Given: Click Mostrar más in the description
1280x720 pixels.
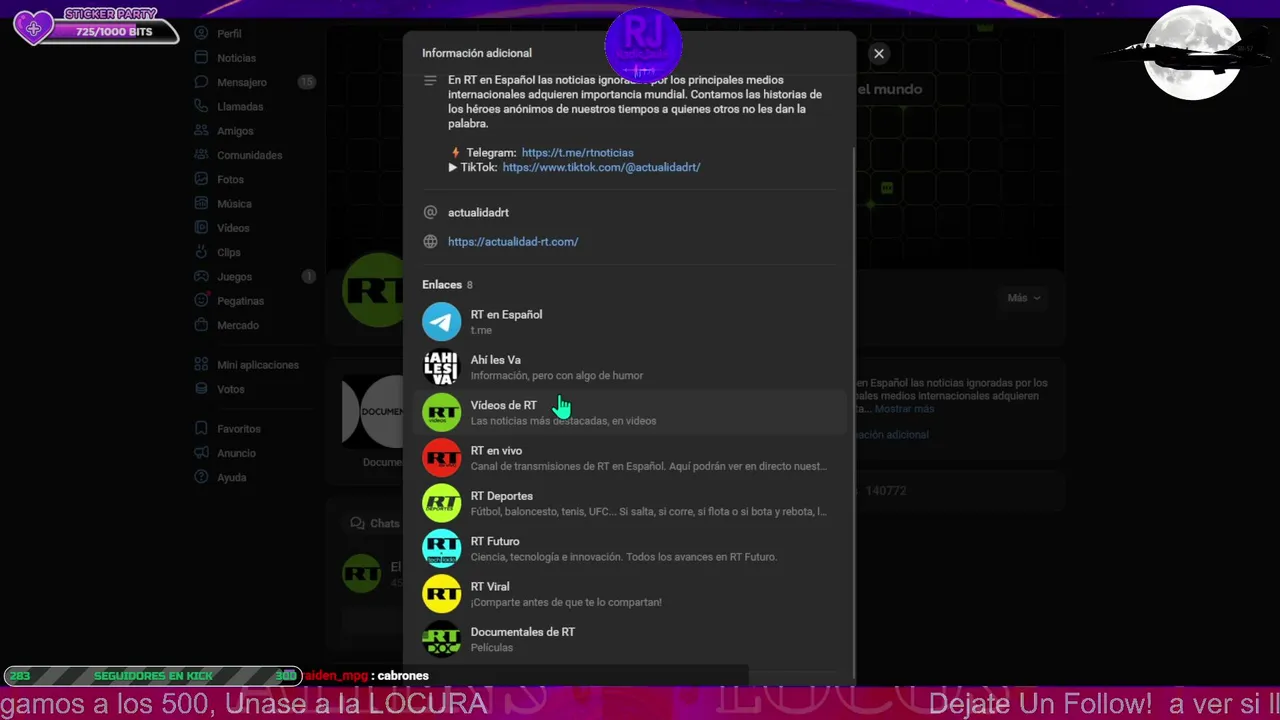Looking at the screenshot, I should tap(904, 409).
